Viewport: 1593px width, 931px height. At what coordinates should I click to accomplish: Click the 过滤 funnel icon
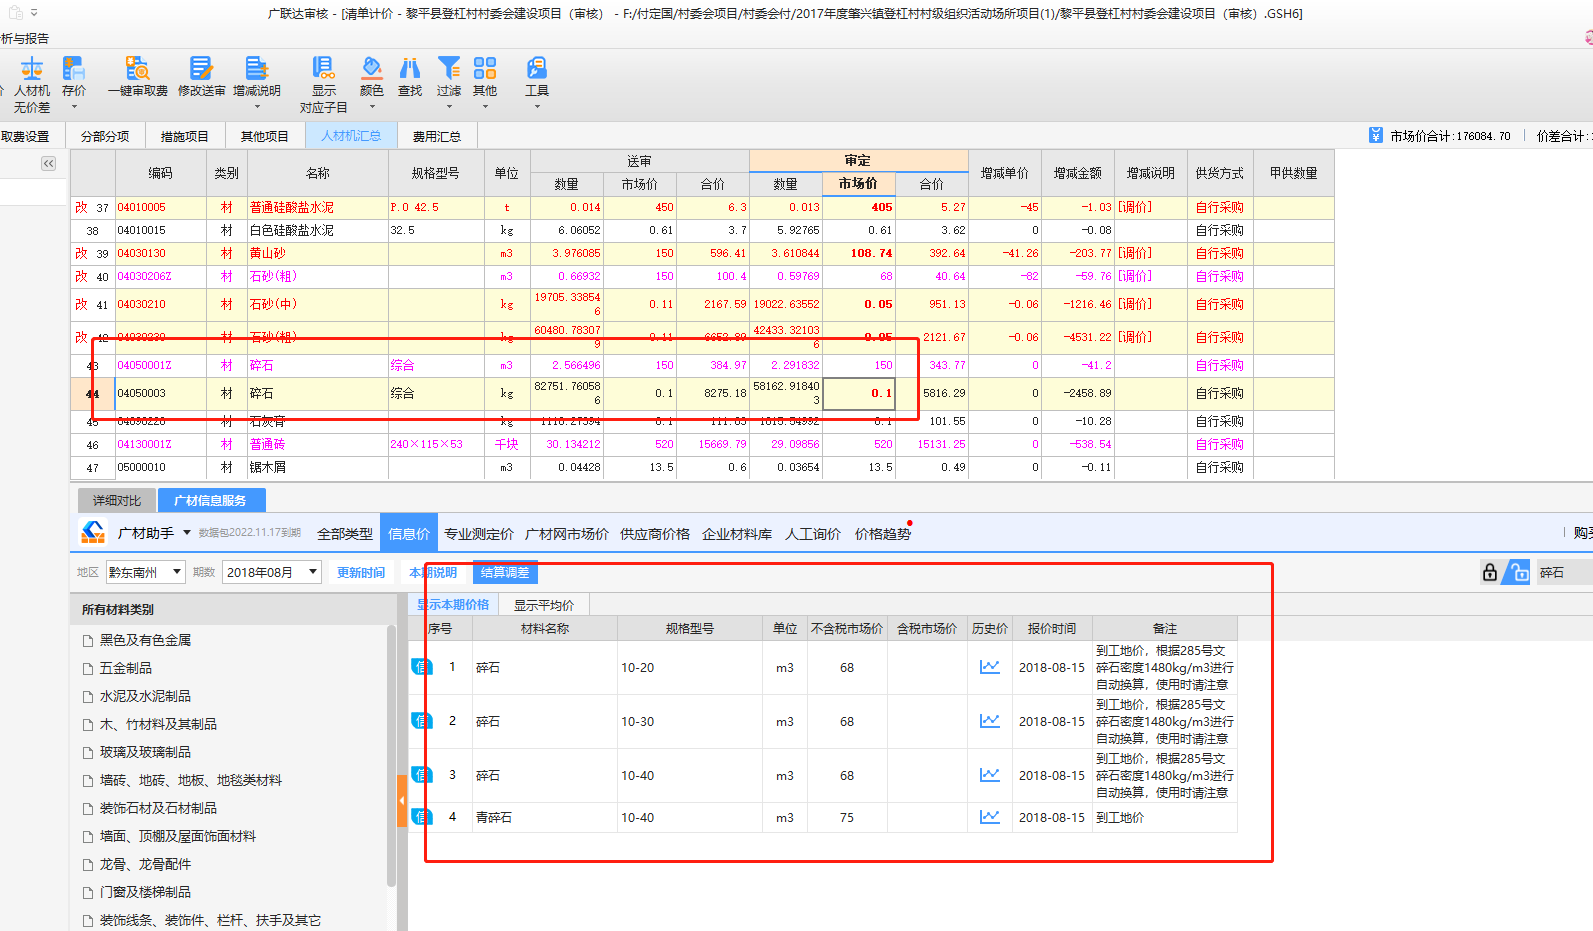[x=449, y=68]
